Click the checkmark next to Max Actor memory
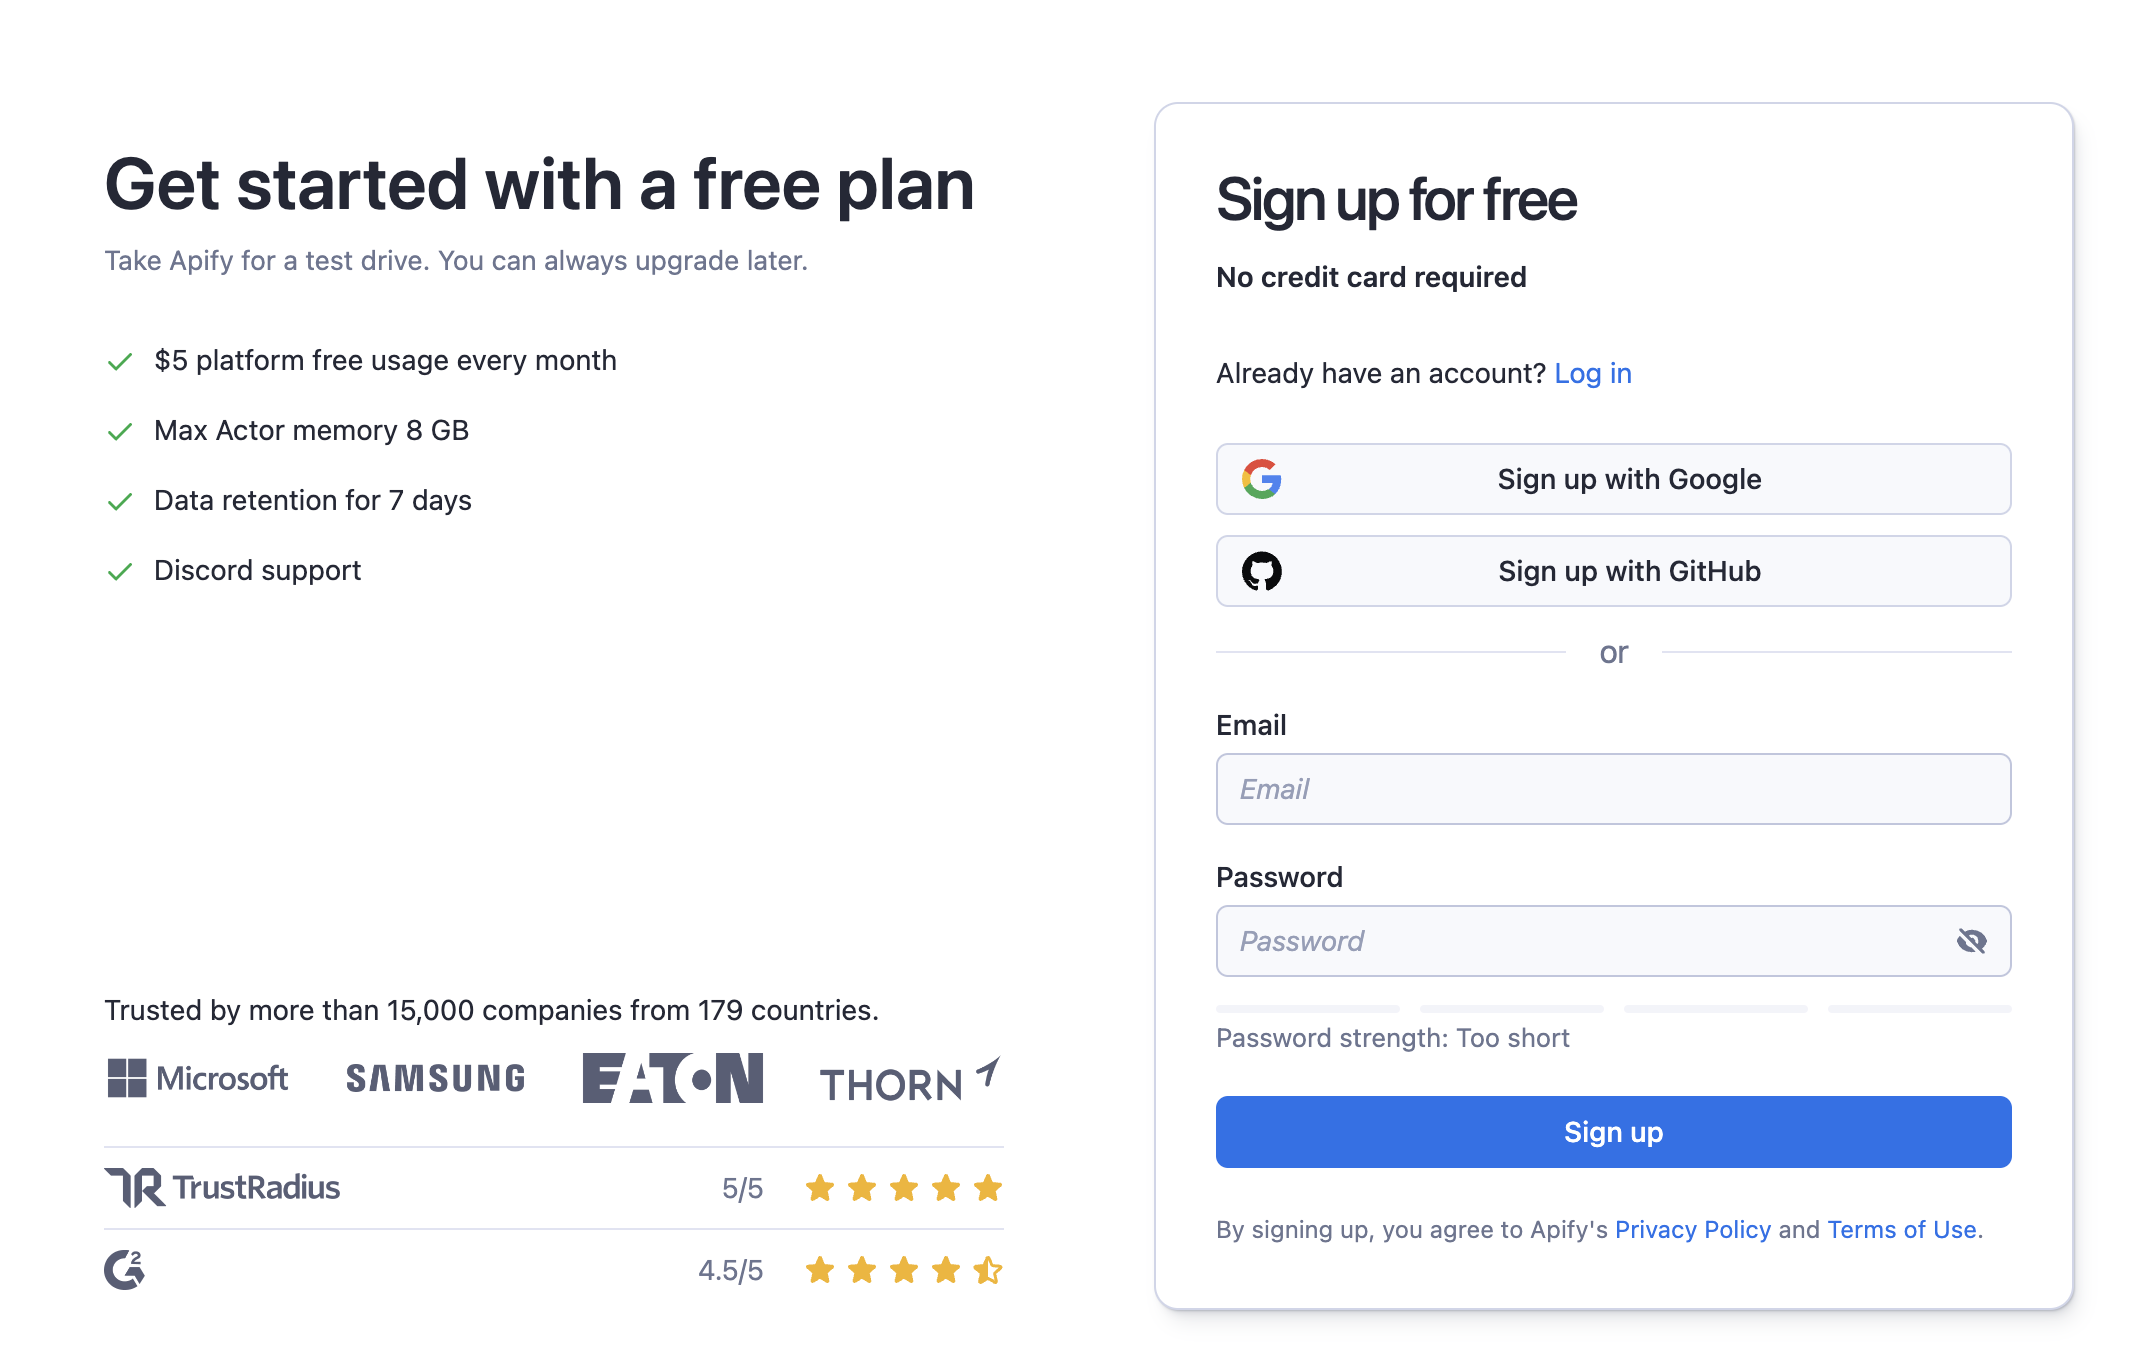 click(120, 431)
